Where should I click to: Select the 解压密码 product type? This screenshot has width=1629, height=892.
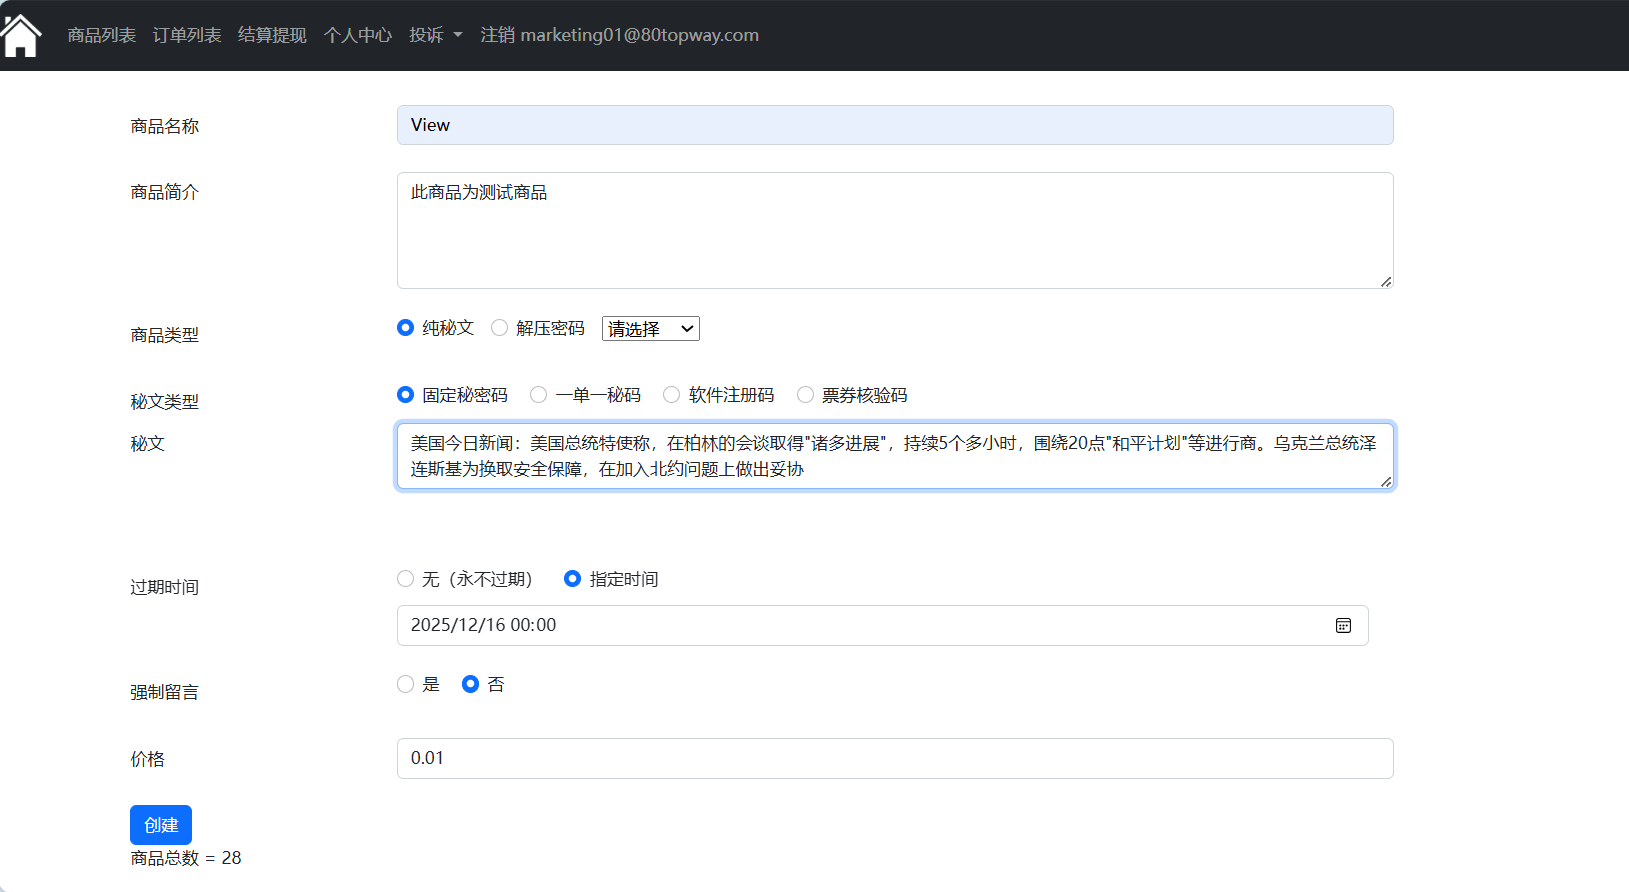point(499,328)
